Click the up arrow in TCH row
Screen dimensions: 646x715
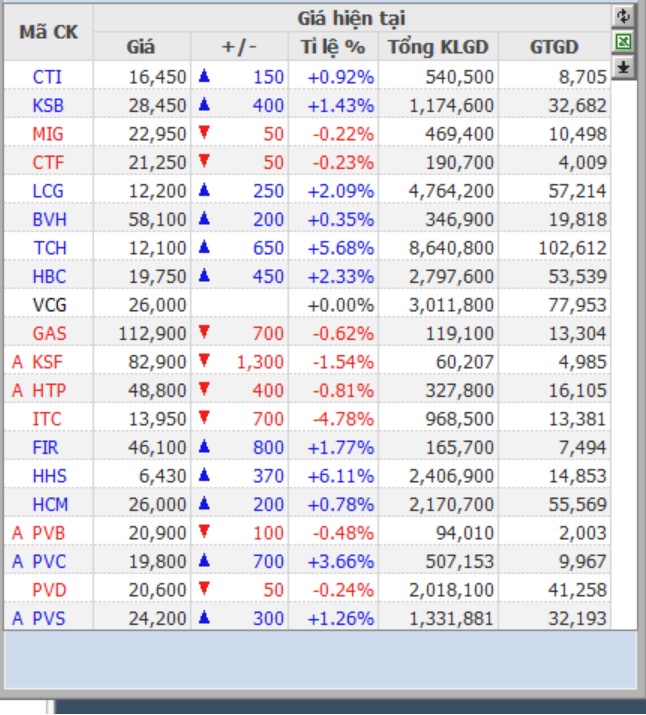(204, 247)
